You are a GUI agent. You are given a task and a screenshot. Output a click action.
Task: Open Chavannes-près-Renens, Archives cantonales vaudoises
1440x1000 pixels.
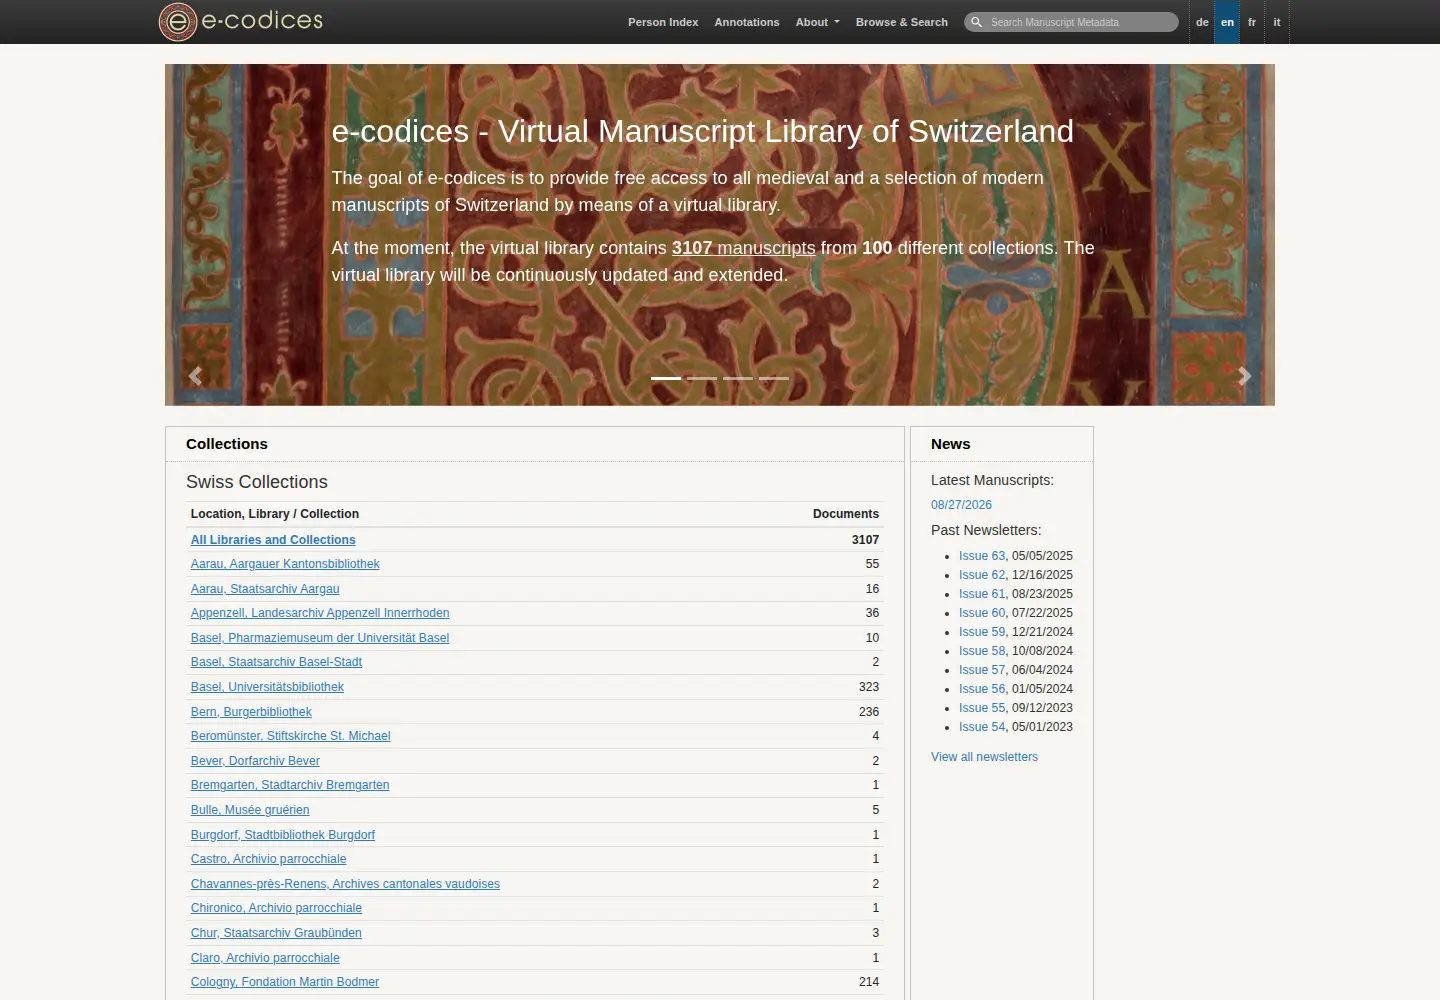[x=345, y=884]
